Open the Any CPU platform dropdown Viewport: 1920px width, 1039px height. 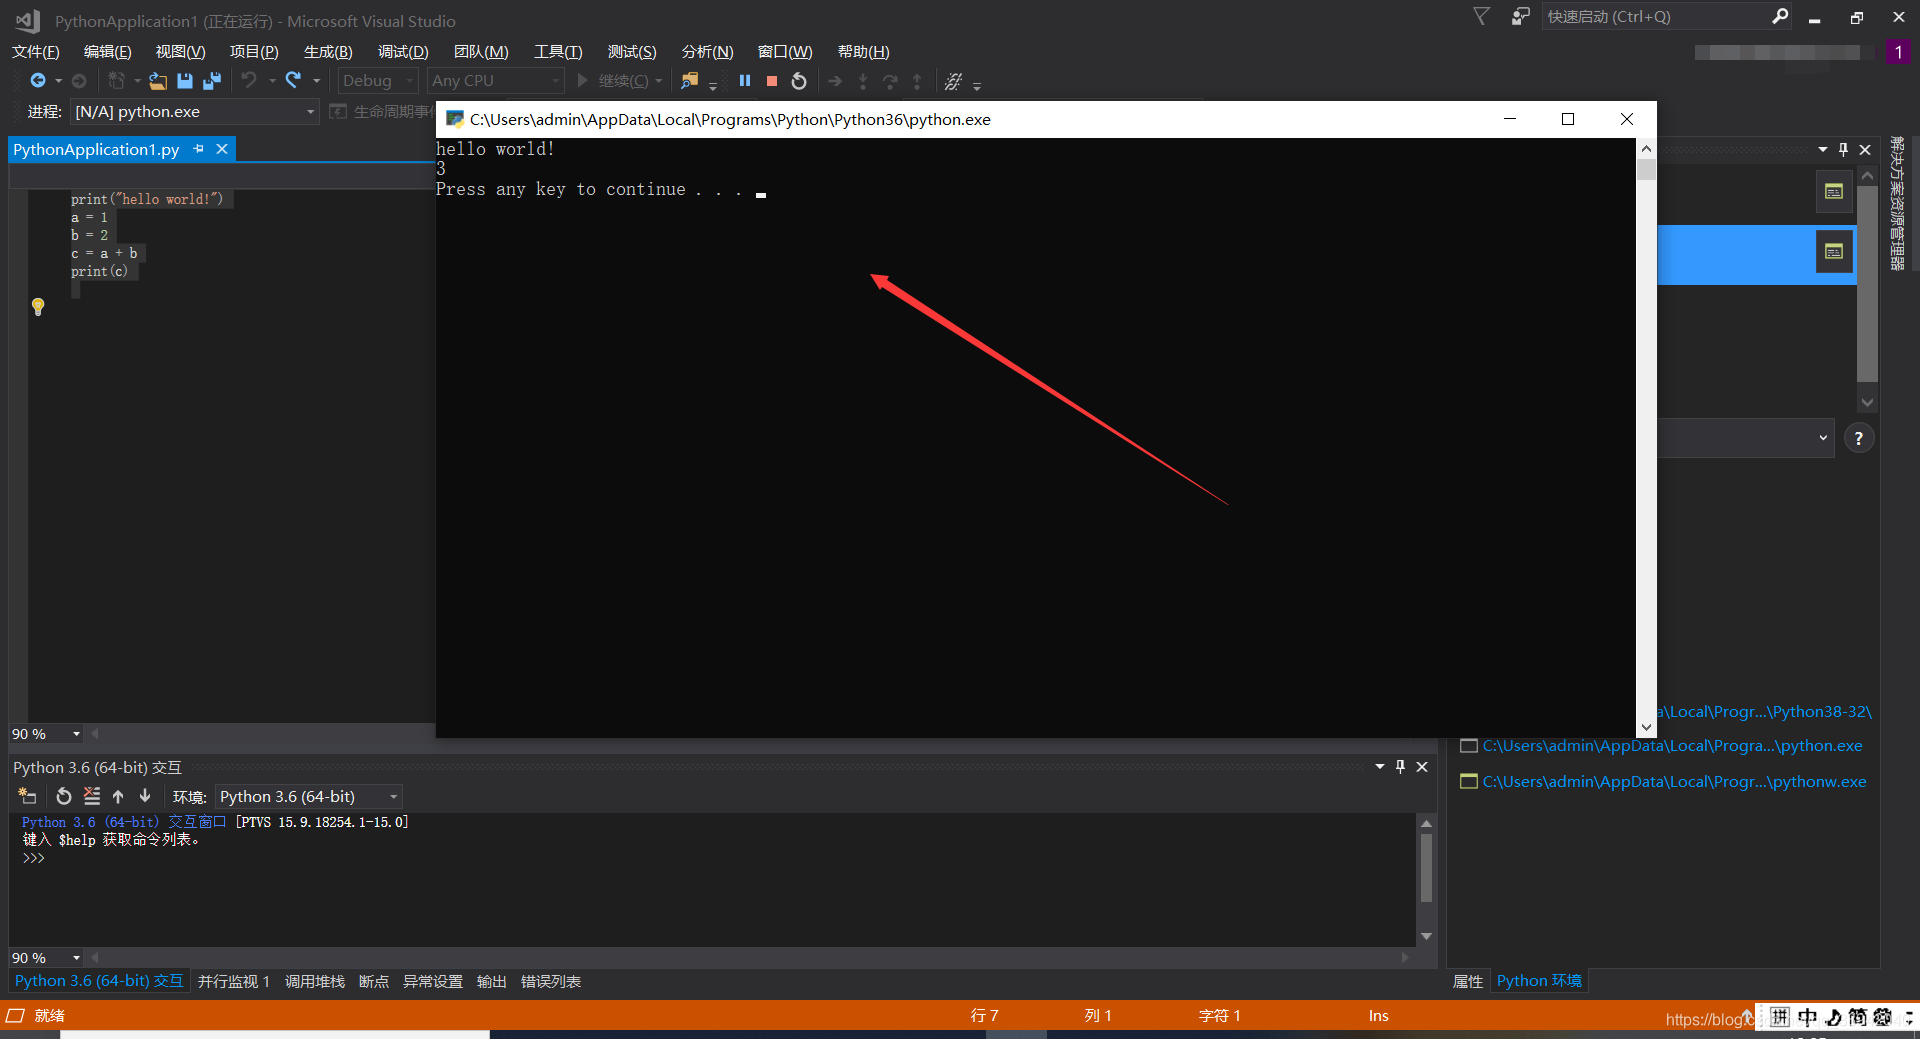click(x=495, y=81)
